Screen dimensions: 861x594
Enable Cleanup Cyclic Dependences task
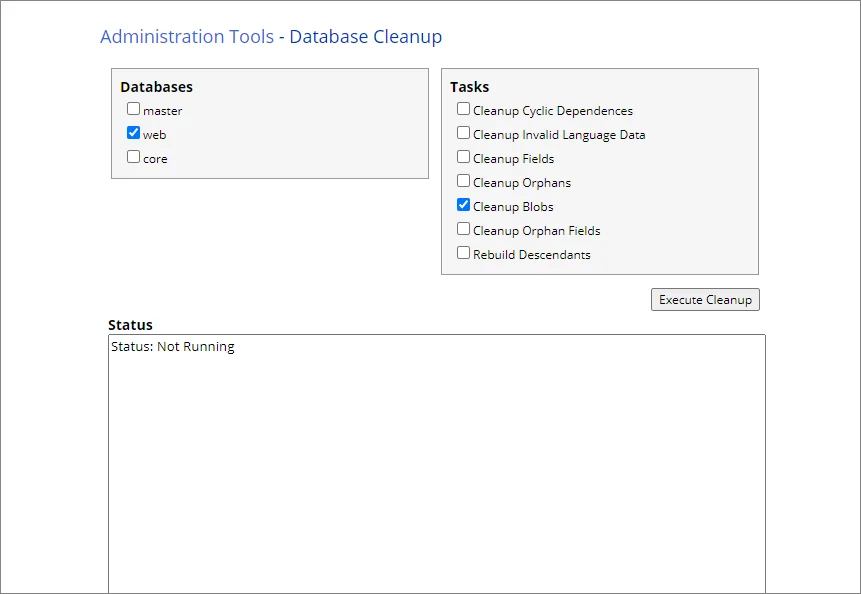tap(463, 109)
